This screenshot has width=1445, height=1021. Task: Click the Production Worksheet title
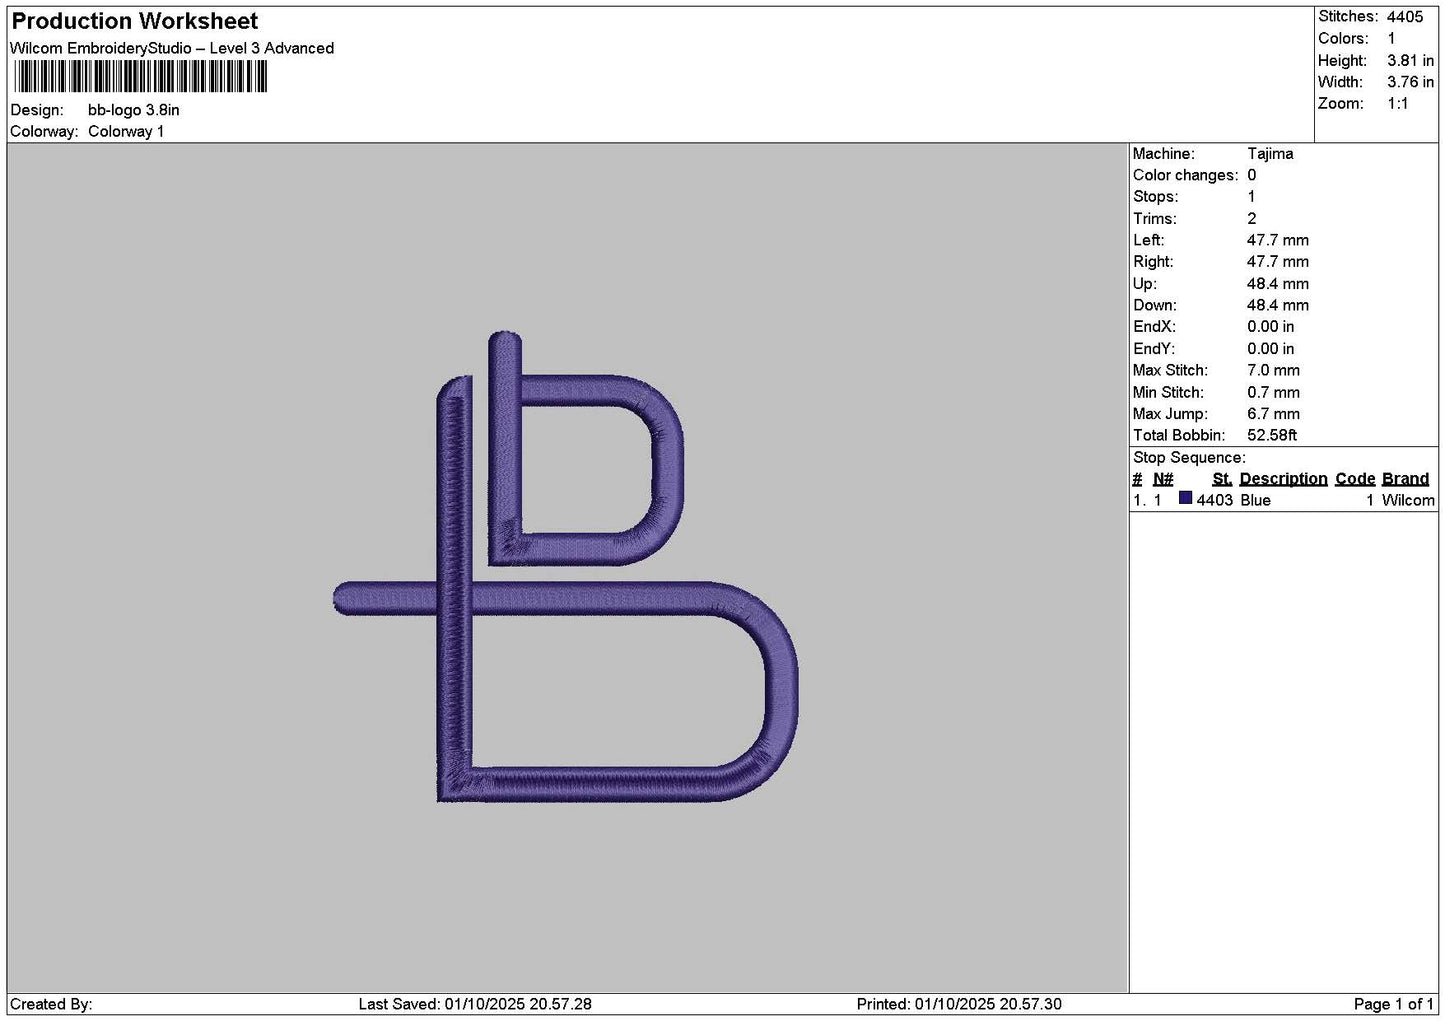[x=134, y=21]
